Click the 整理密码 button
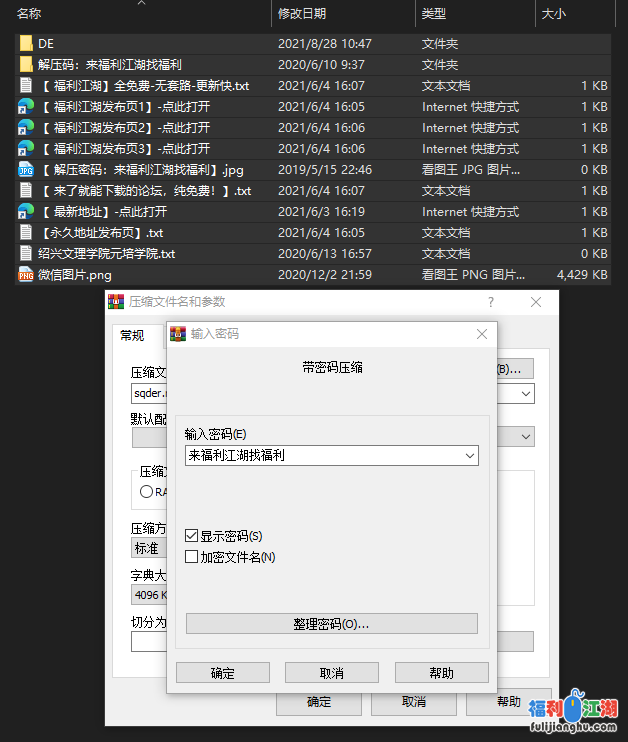 [x=331, y=624]
